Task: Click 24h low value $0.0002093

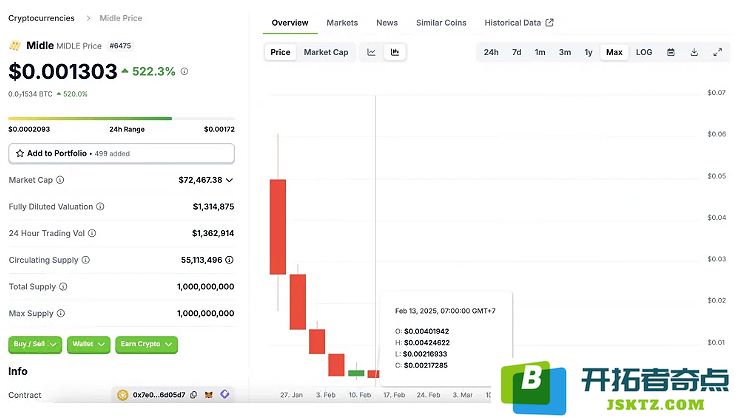Action: pyautogui.click(x=29, y=129)
